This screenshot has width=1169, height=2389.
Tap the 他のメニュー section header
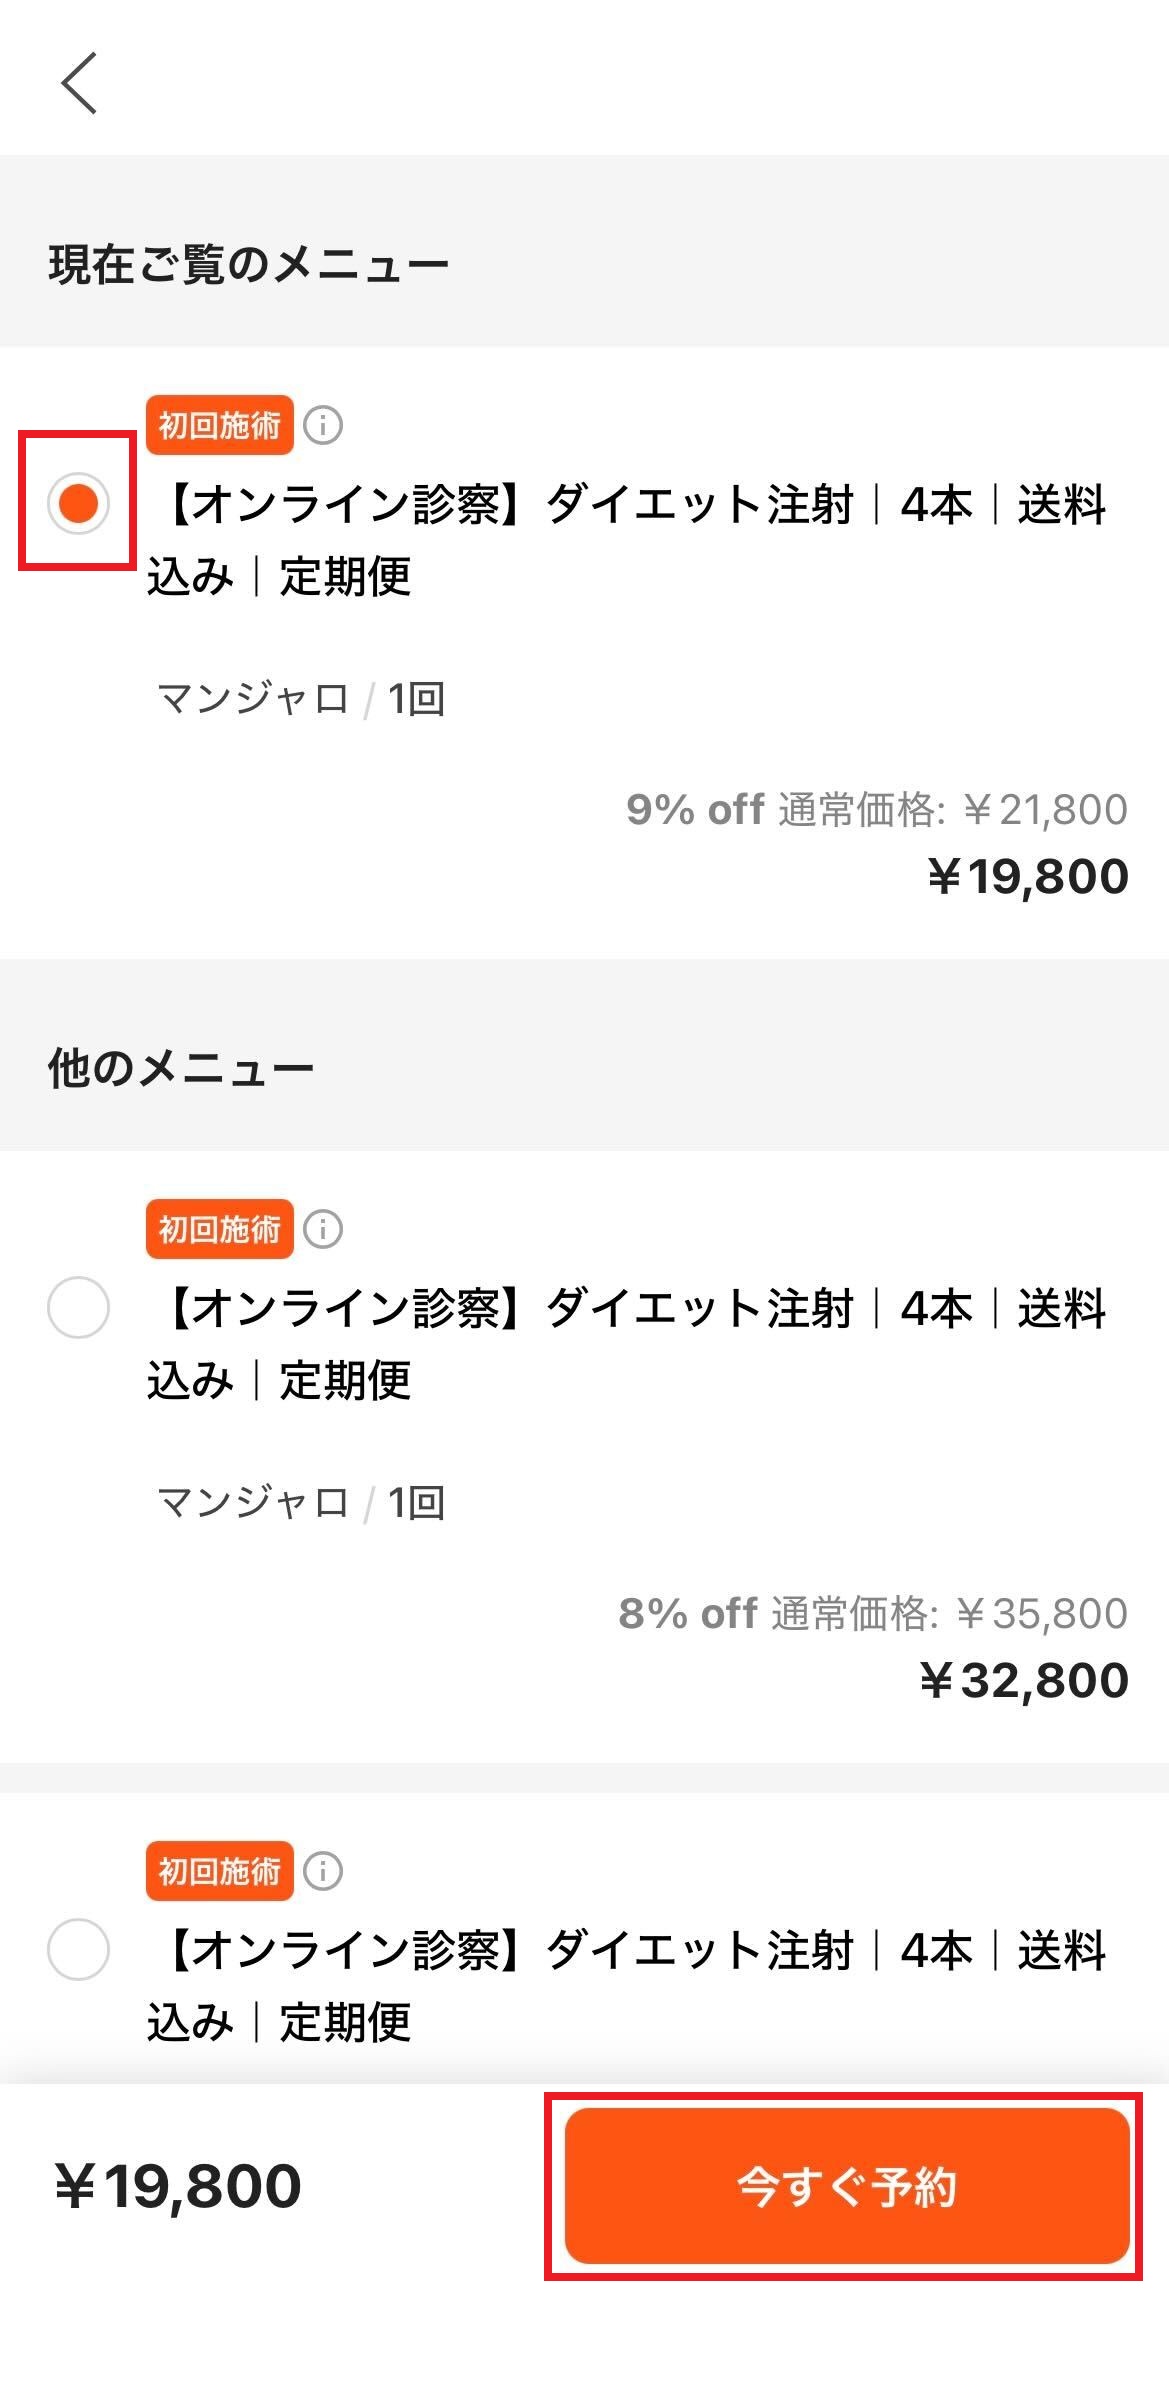pos(181,1069)
